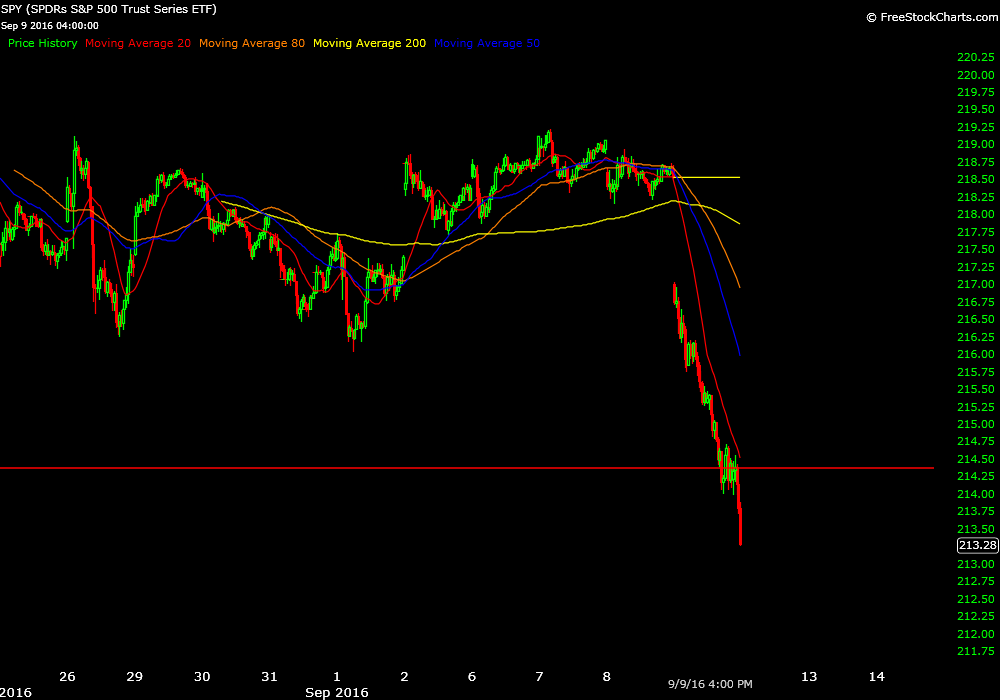Select the blue Moving Average 50 label
Screen dimensions: 1000x700
(487, 43)
